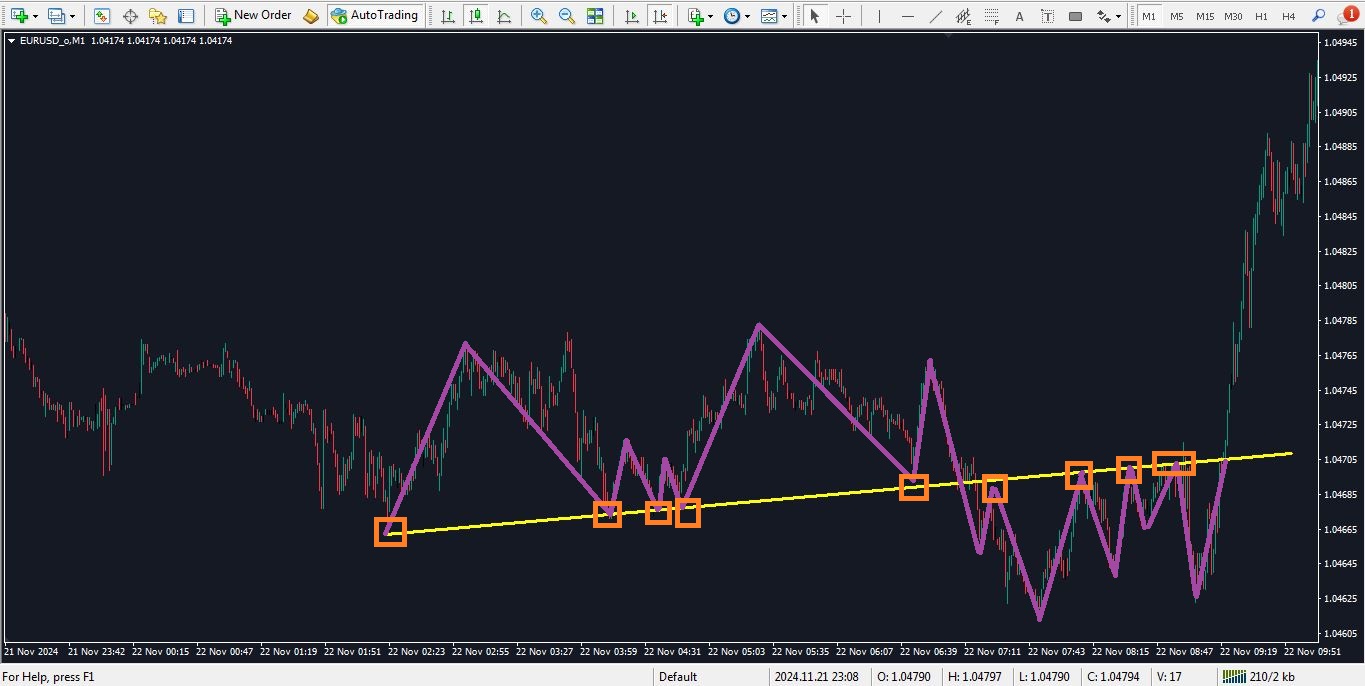Select the H1 timeframe
This screenshot has width=1365, height=686.
(1262, 16)
